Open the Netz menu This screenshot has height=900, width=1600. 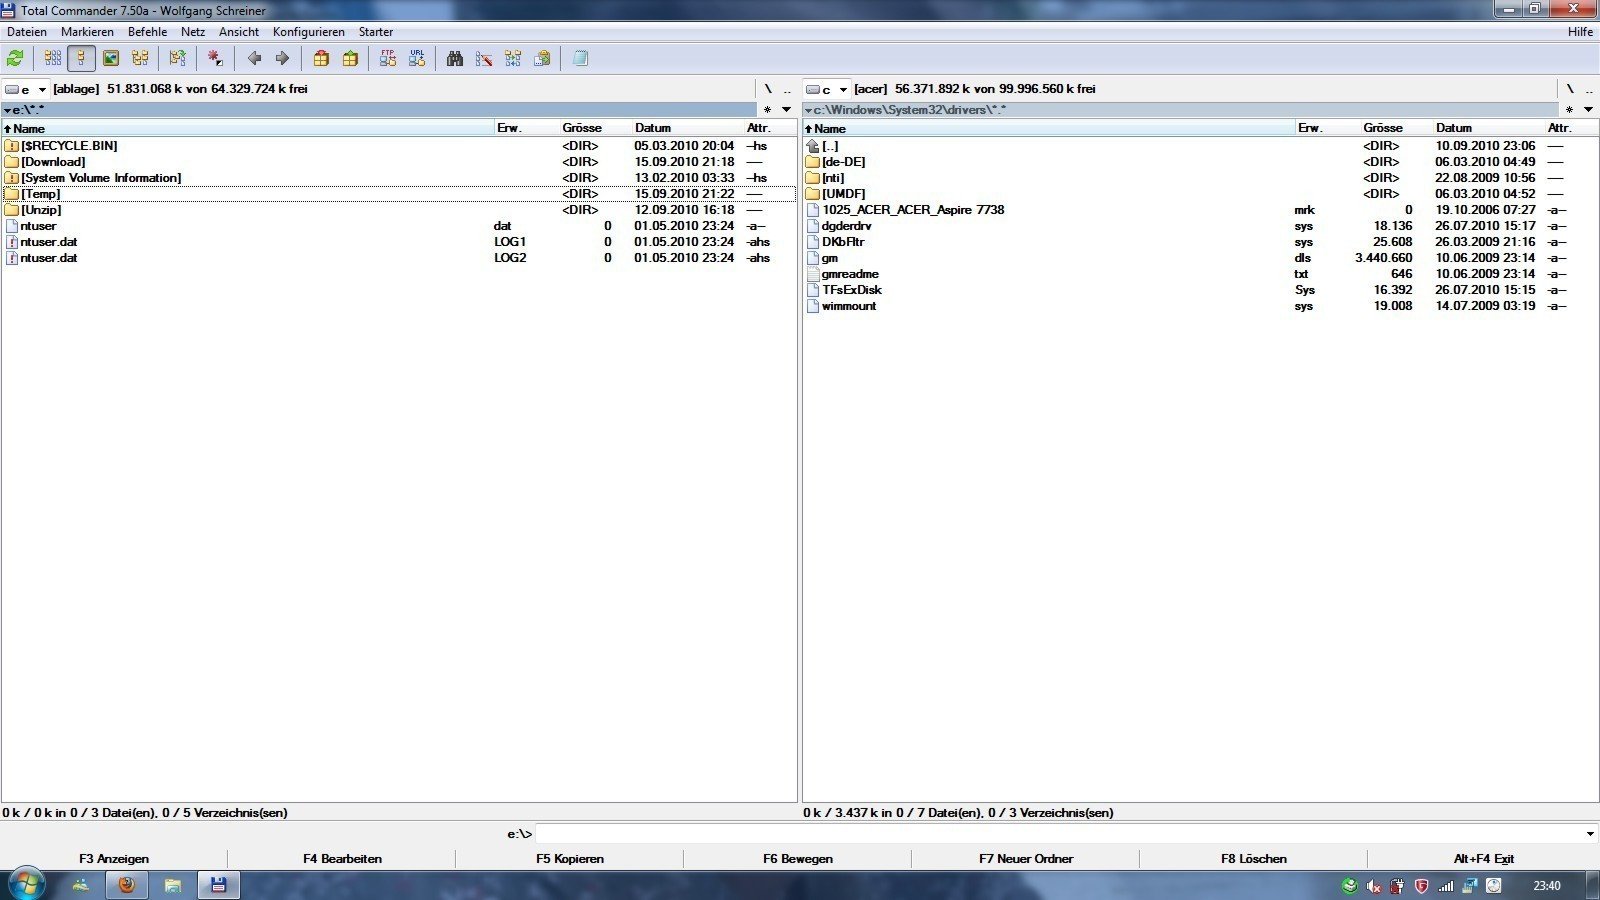point(193,32)
